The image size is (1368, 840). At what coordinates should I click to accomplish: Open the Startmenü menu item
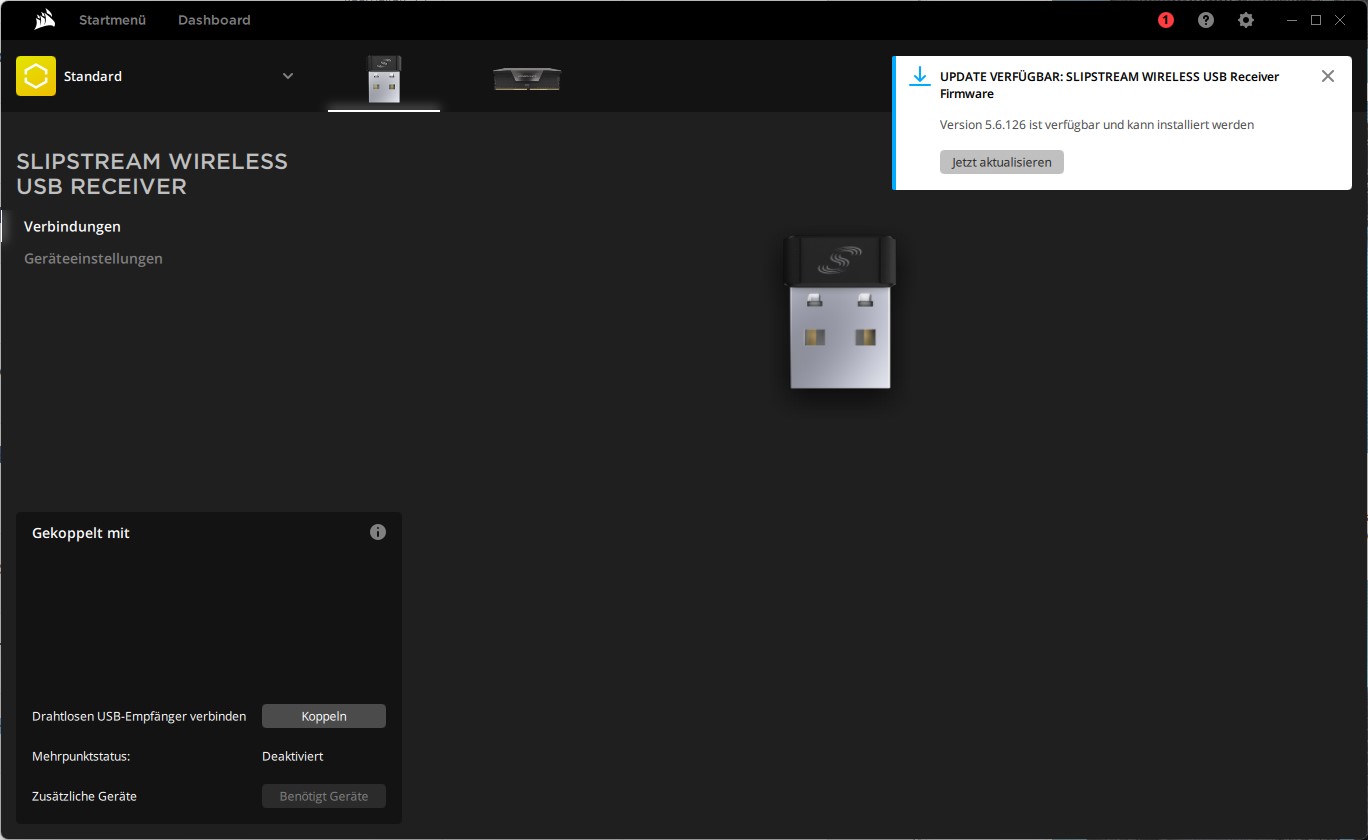[x=112, y=19]
